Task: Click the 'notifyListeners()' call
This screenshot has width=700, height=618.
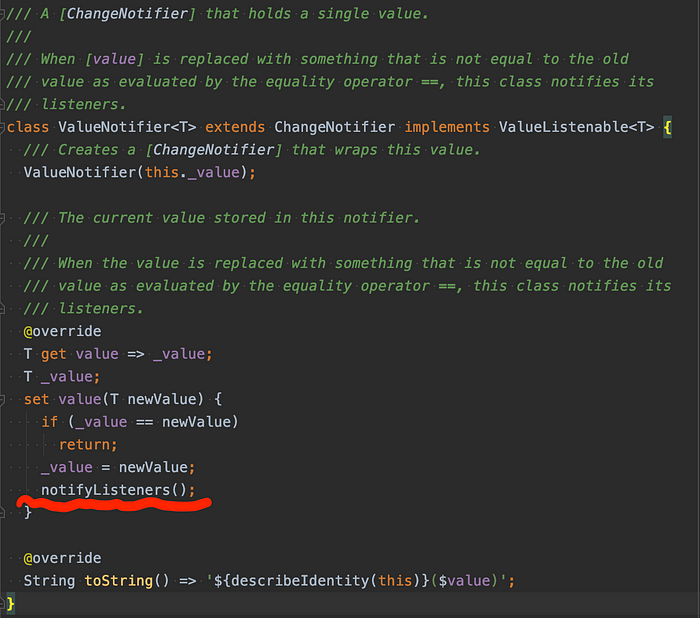Action: tap(114, 491)
